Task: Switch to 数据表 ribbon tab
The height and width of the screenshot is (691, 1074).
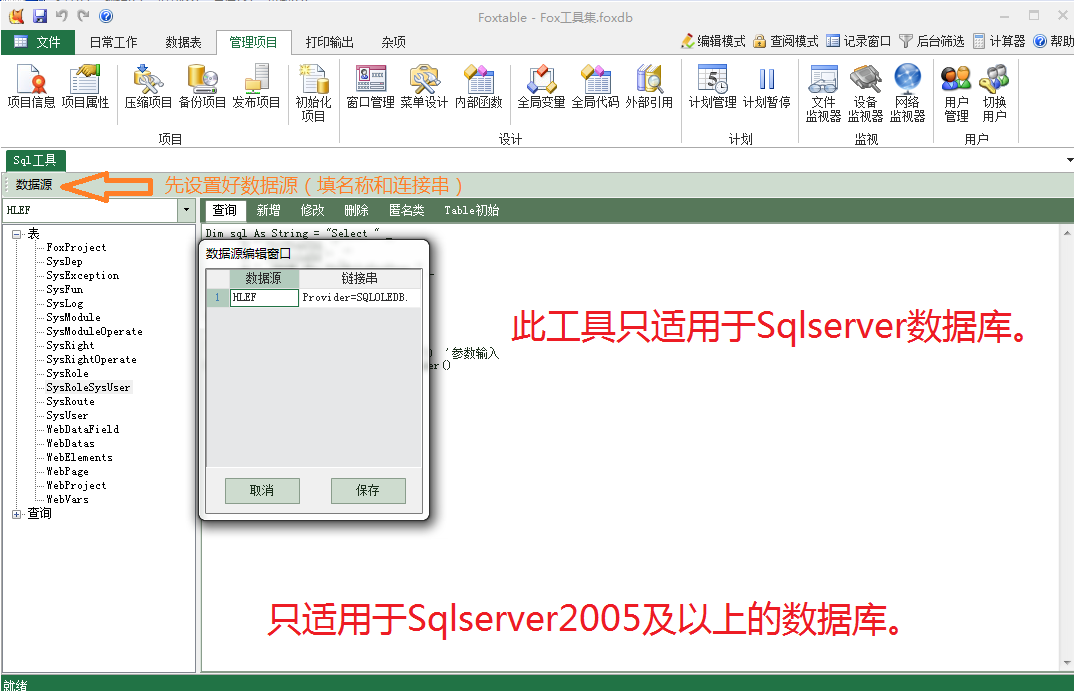Action: [x=184, y=42]
